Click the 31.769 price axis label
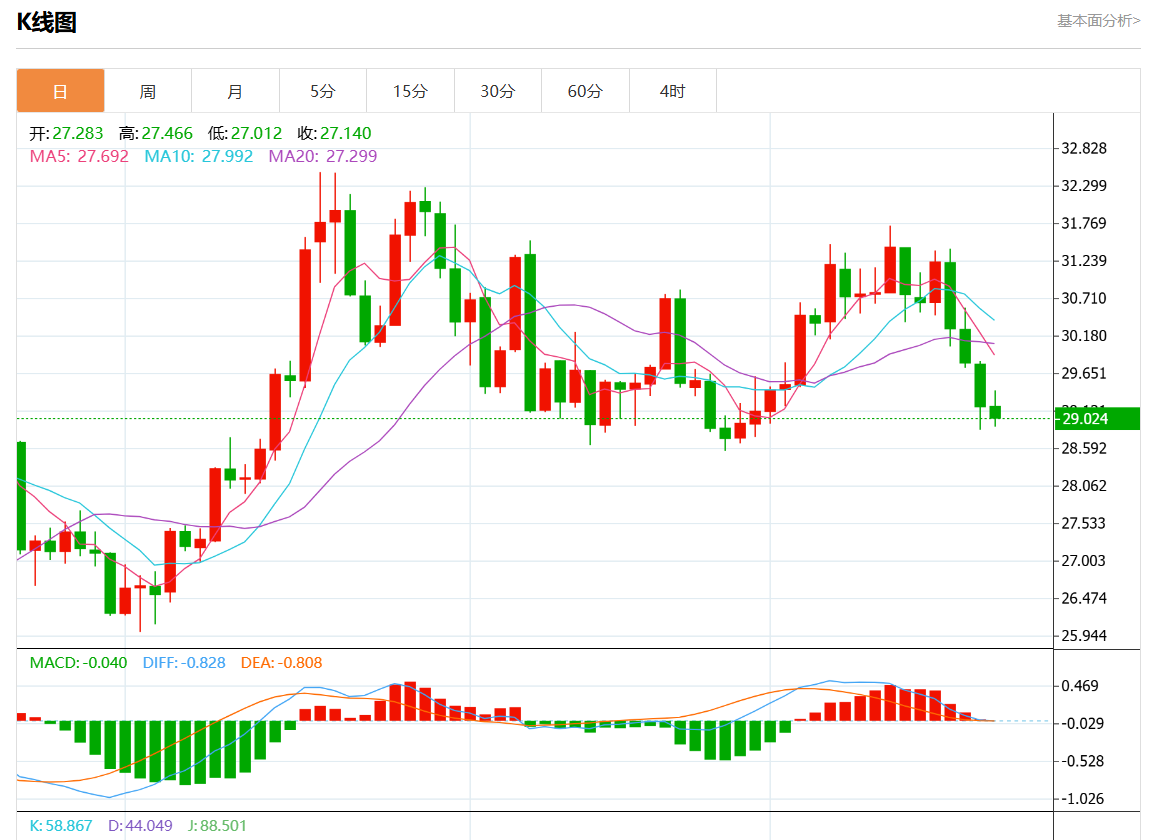Viewport: 1153px width, 840px height. tap(1084, 224)
